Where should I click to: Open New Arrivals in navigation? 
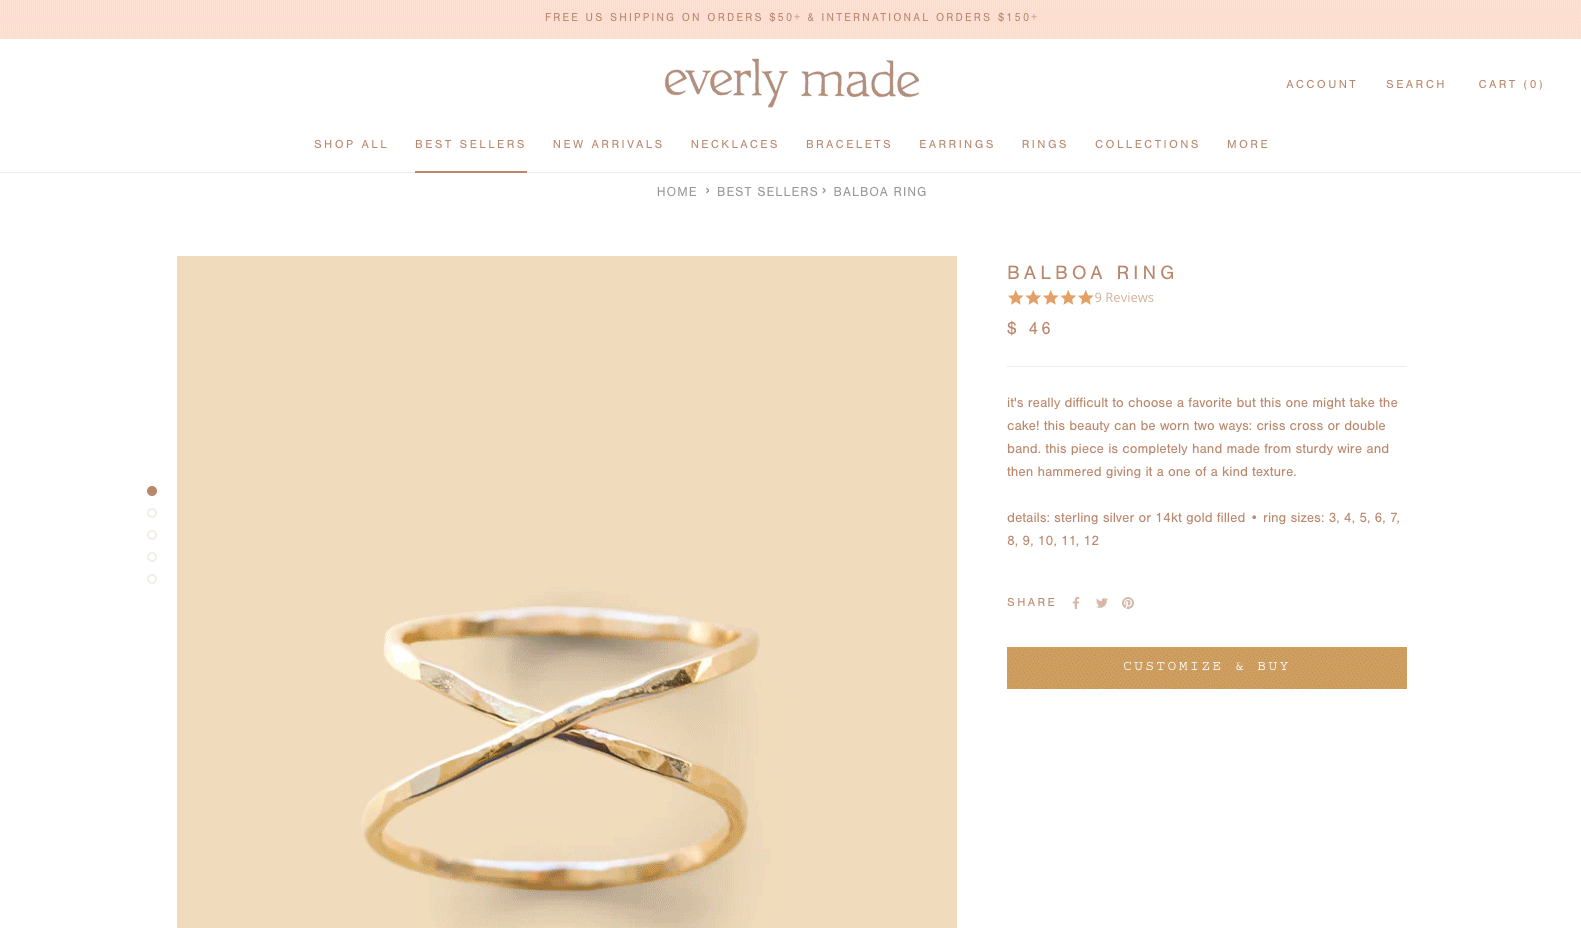pyautogui.click(x=608, y=144)
